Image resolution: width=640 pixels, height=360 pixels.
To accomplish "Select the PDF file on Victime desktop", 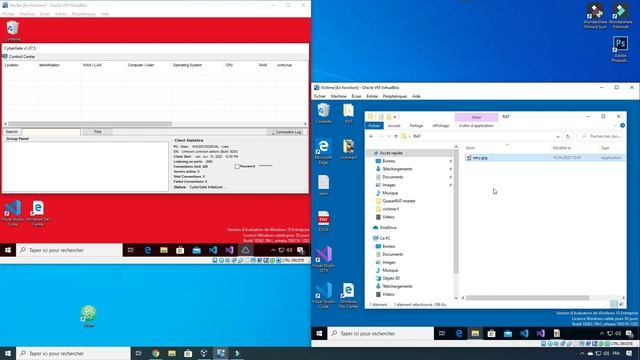I will point(323,221).
